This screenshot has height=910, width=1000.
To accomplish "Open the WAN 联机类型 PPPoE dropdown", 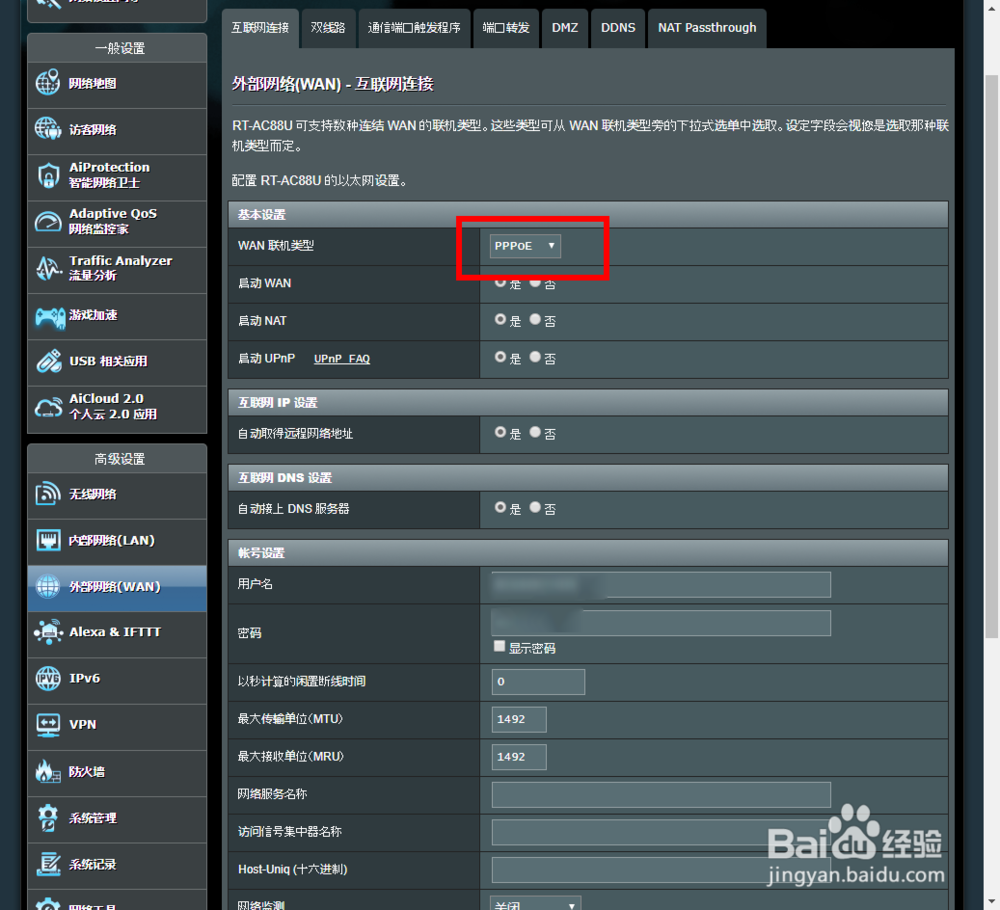I will [x=525, y=246].
